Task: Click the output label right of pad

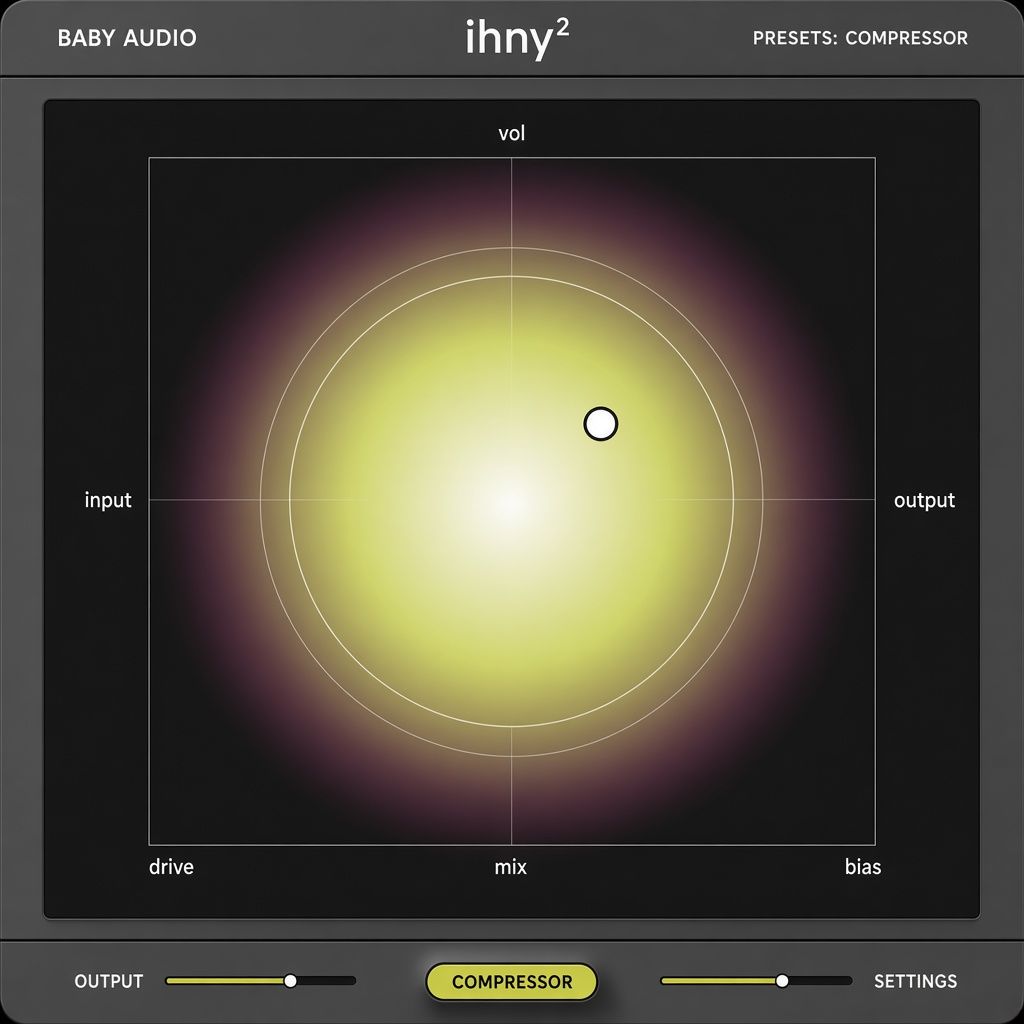Action: [x=924, y=500]
